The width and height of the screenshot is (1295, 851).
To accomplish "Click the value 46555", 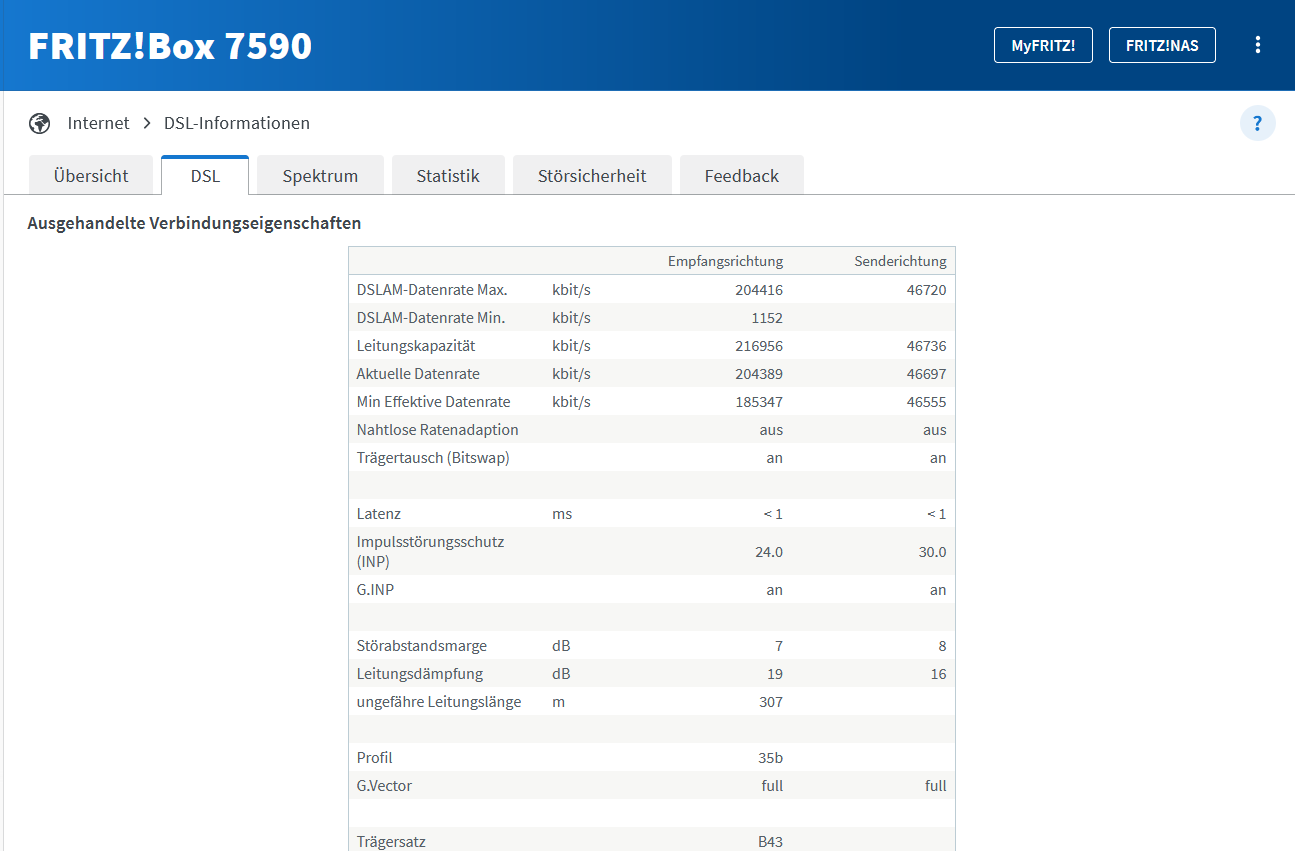I will click(x=925, y=402).
